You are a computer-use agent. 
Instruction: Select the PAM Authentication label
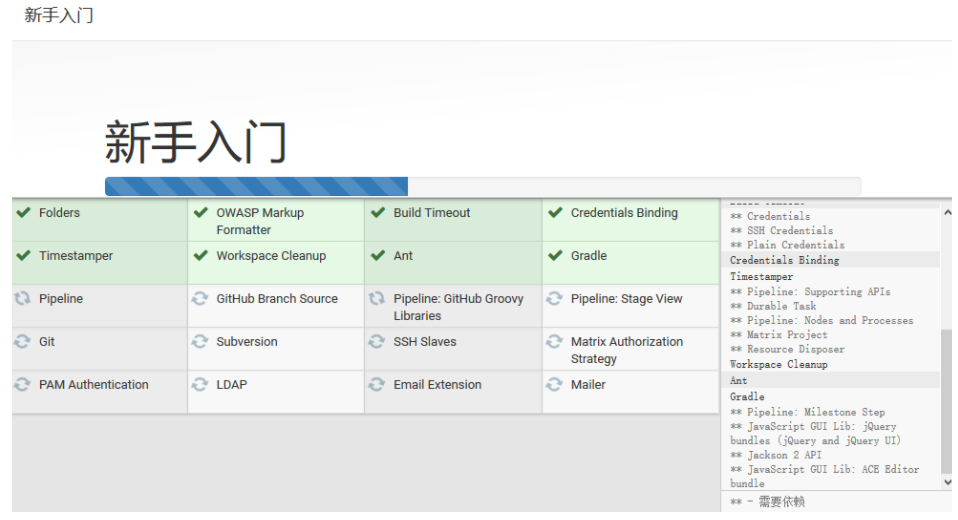point(93,384)
